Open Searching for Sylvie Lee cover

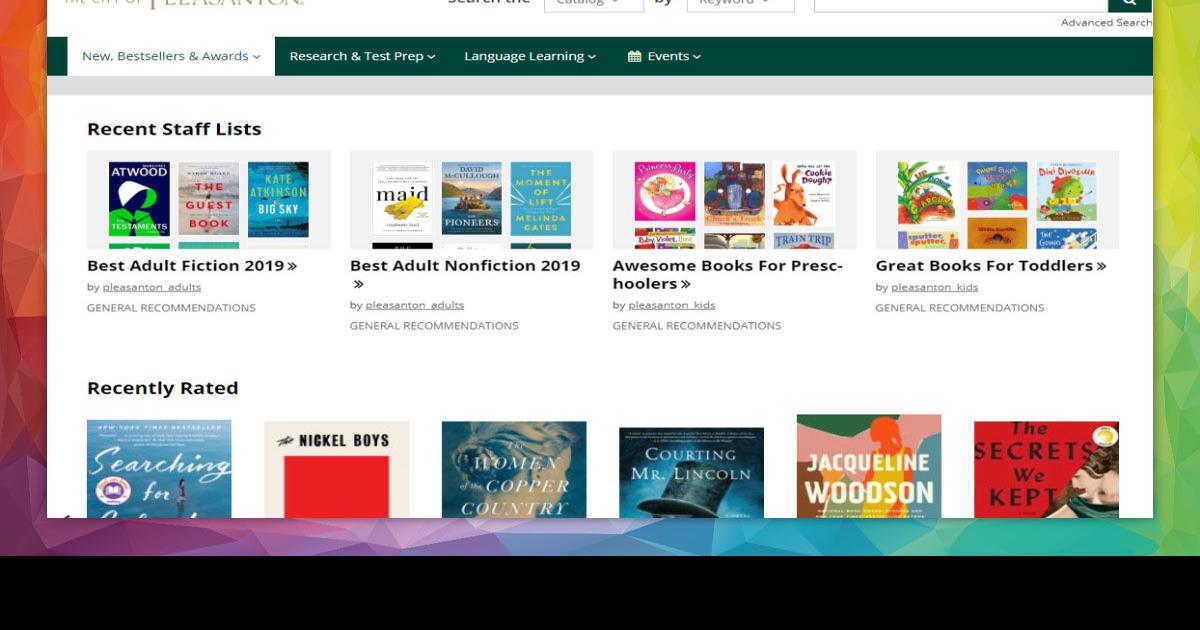pos(159,469)
